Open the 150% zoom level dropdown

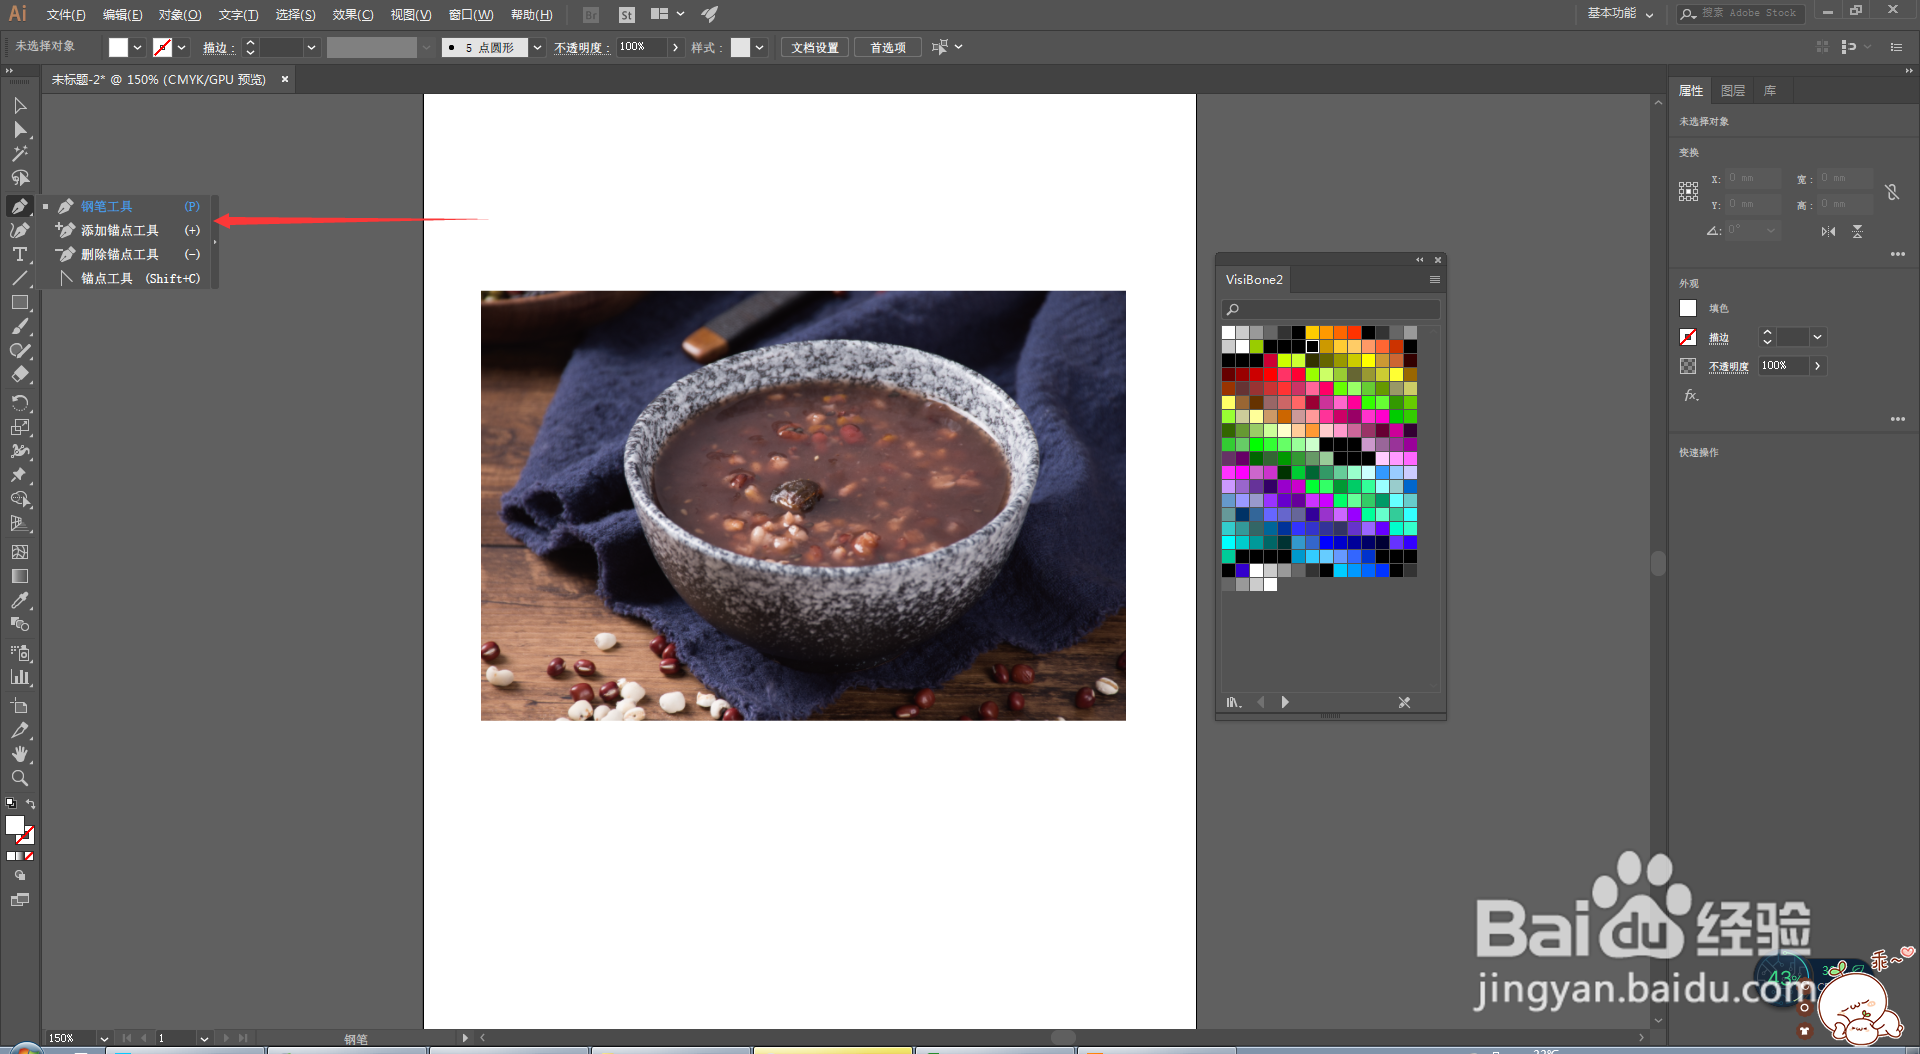pos(104,1038)
